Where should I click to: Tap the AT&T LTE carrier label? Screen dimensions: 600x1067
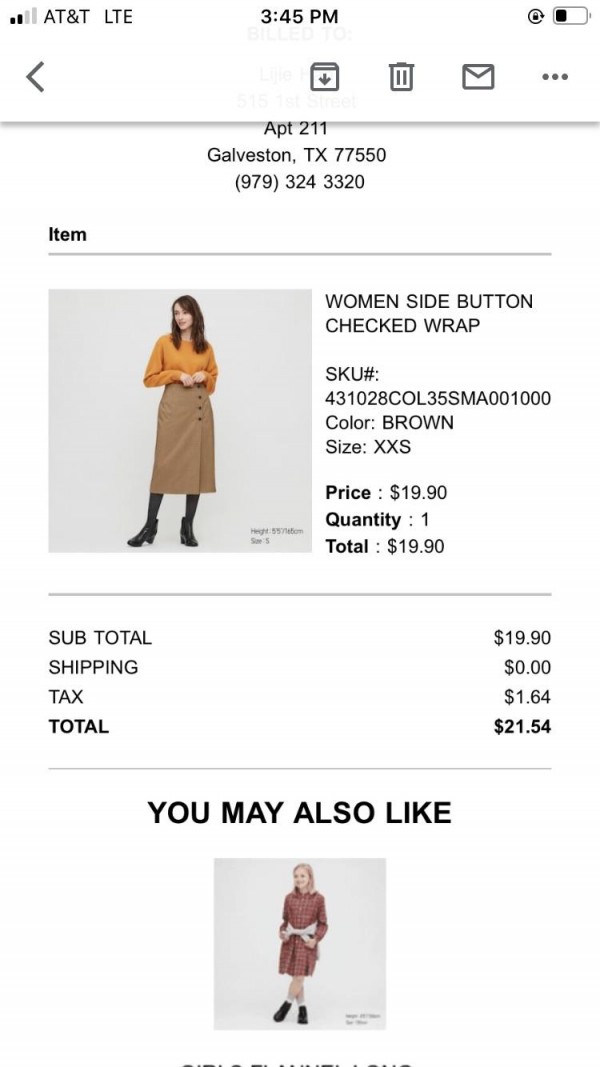pyautogui.click(x=88, y=16)
